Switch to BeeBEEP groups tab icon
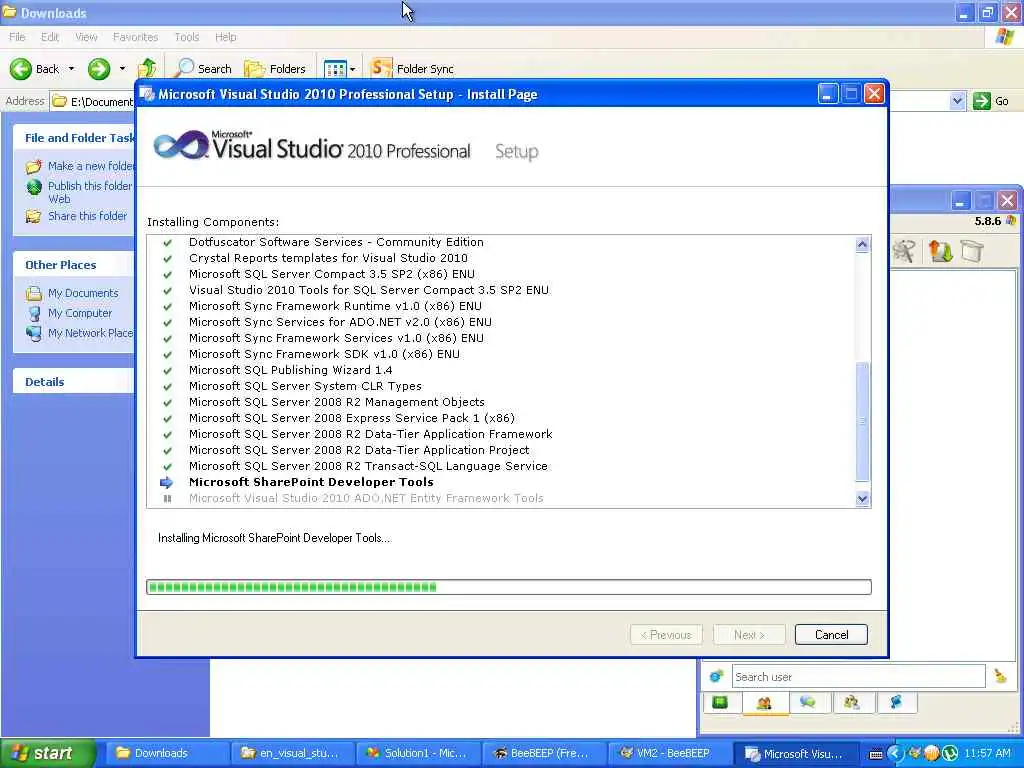Screen dimensions: 1024x768 [852, 702]
